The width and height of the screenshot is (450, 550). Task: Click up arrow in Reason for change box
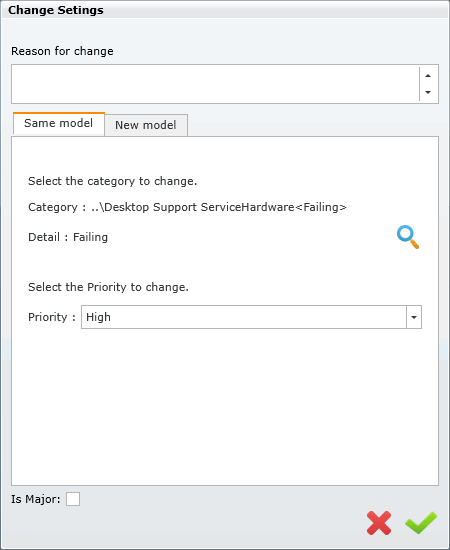[428, 76]
